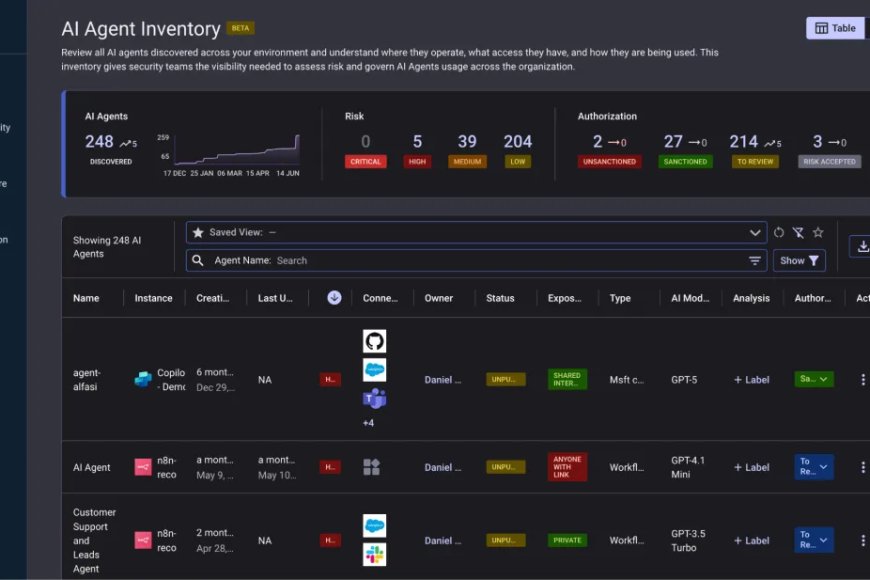
Task: Open row actions menu for AI Agent
Action: point(863,467)
